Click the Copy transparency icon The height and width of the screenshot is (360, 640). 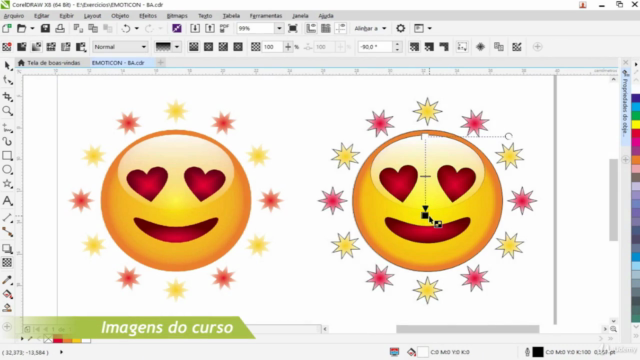click(x=498, y=47)
